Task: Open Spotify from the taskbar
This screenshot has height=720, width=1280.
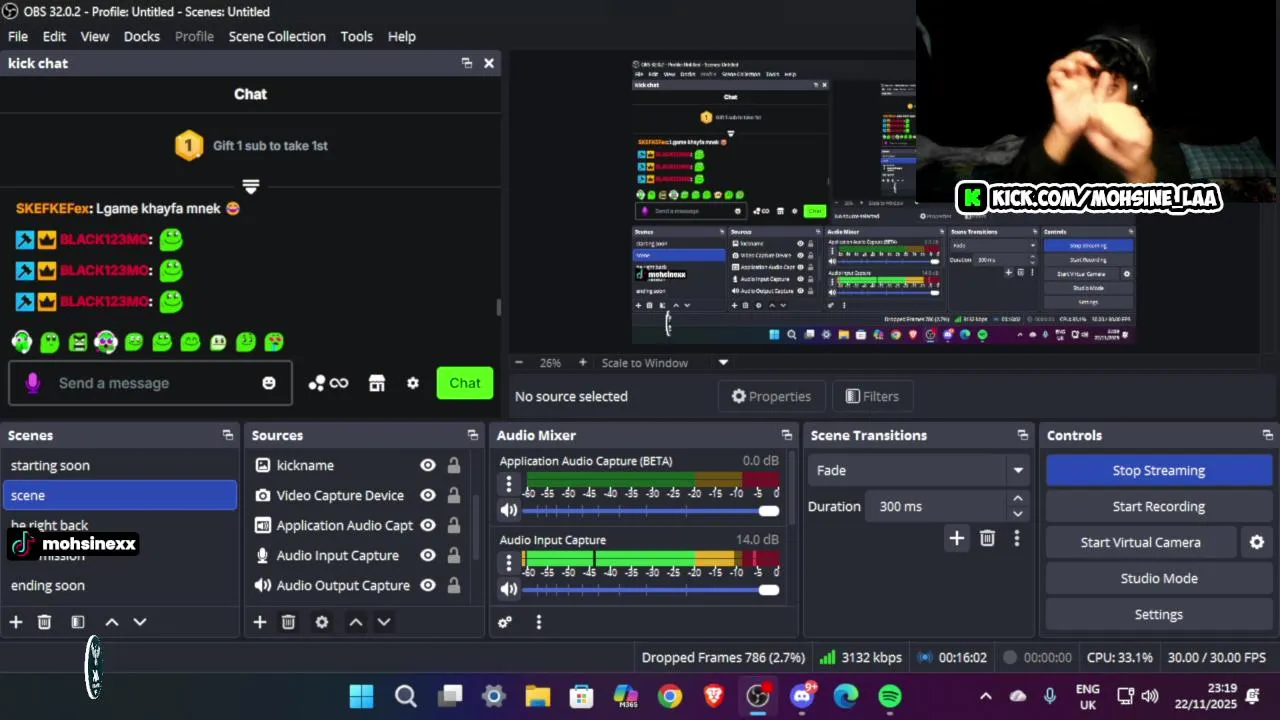Action: pos(890,696)
